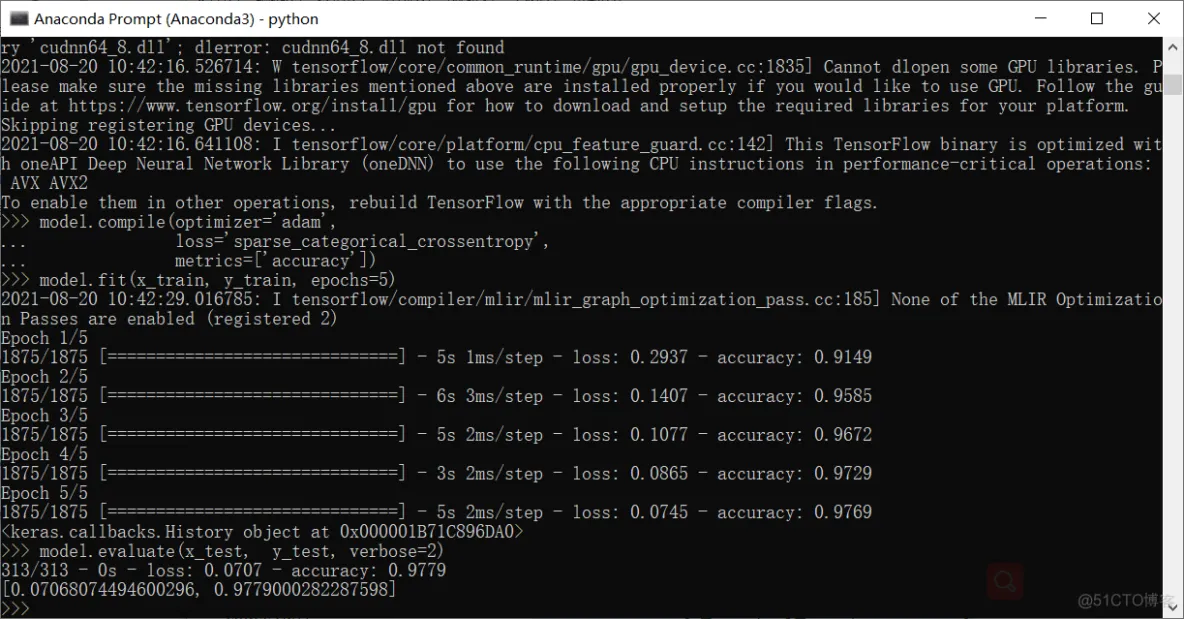The height and width of the screenshot is (619, 1184).
Task: Click the keras History object output line
Action: point(262,531)
